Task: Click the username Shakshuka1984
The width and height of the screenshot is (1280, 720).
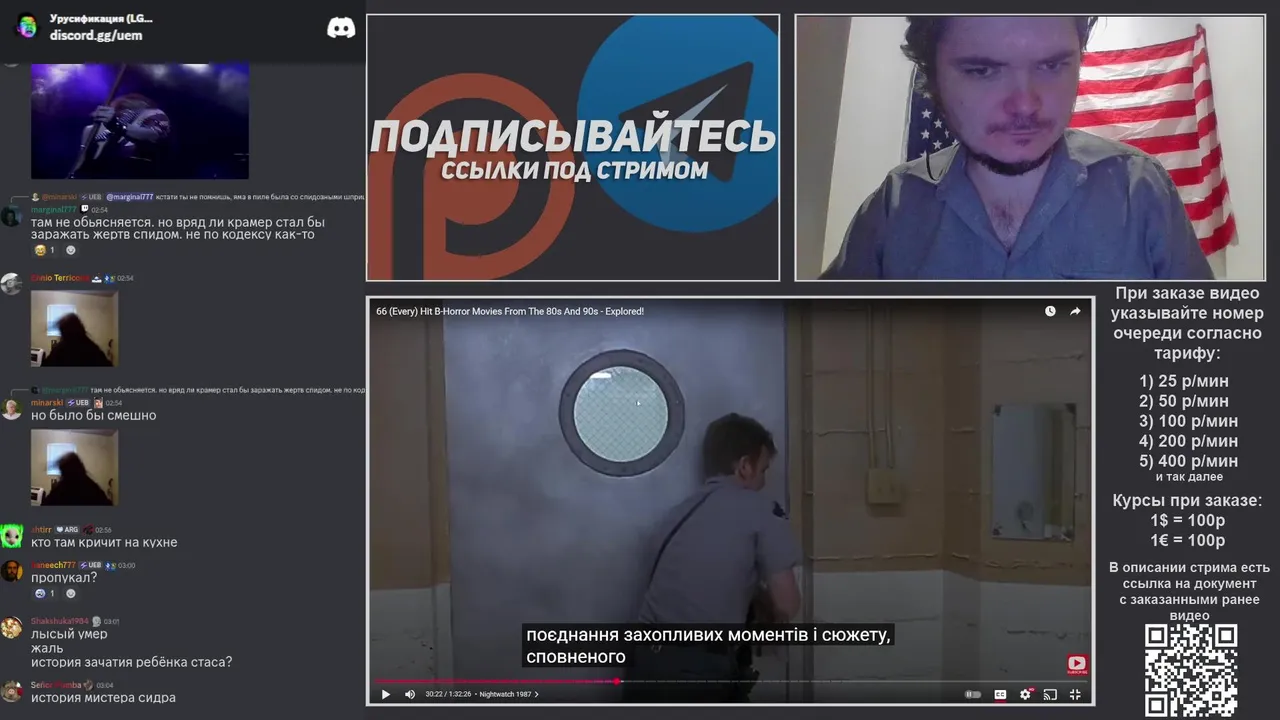Action: [x=60, y=621]
